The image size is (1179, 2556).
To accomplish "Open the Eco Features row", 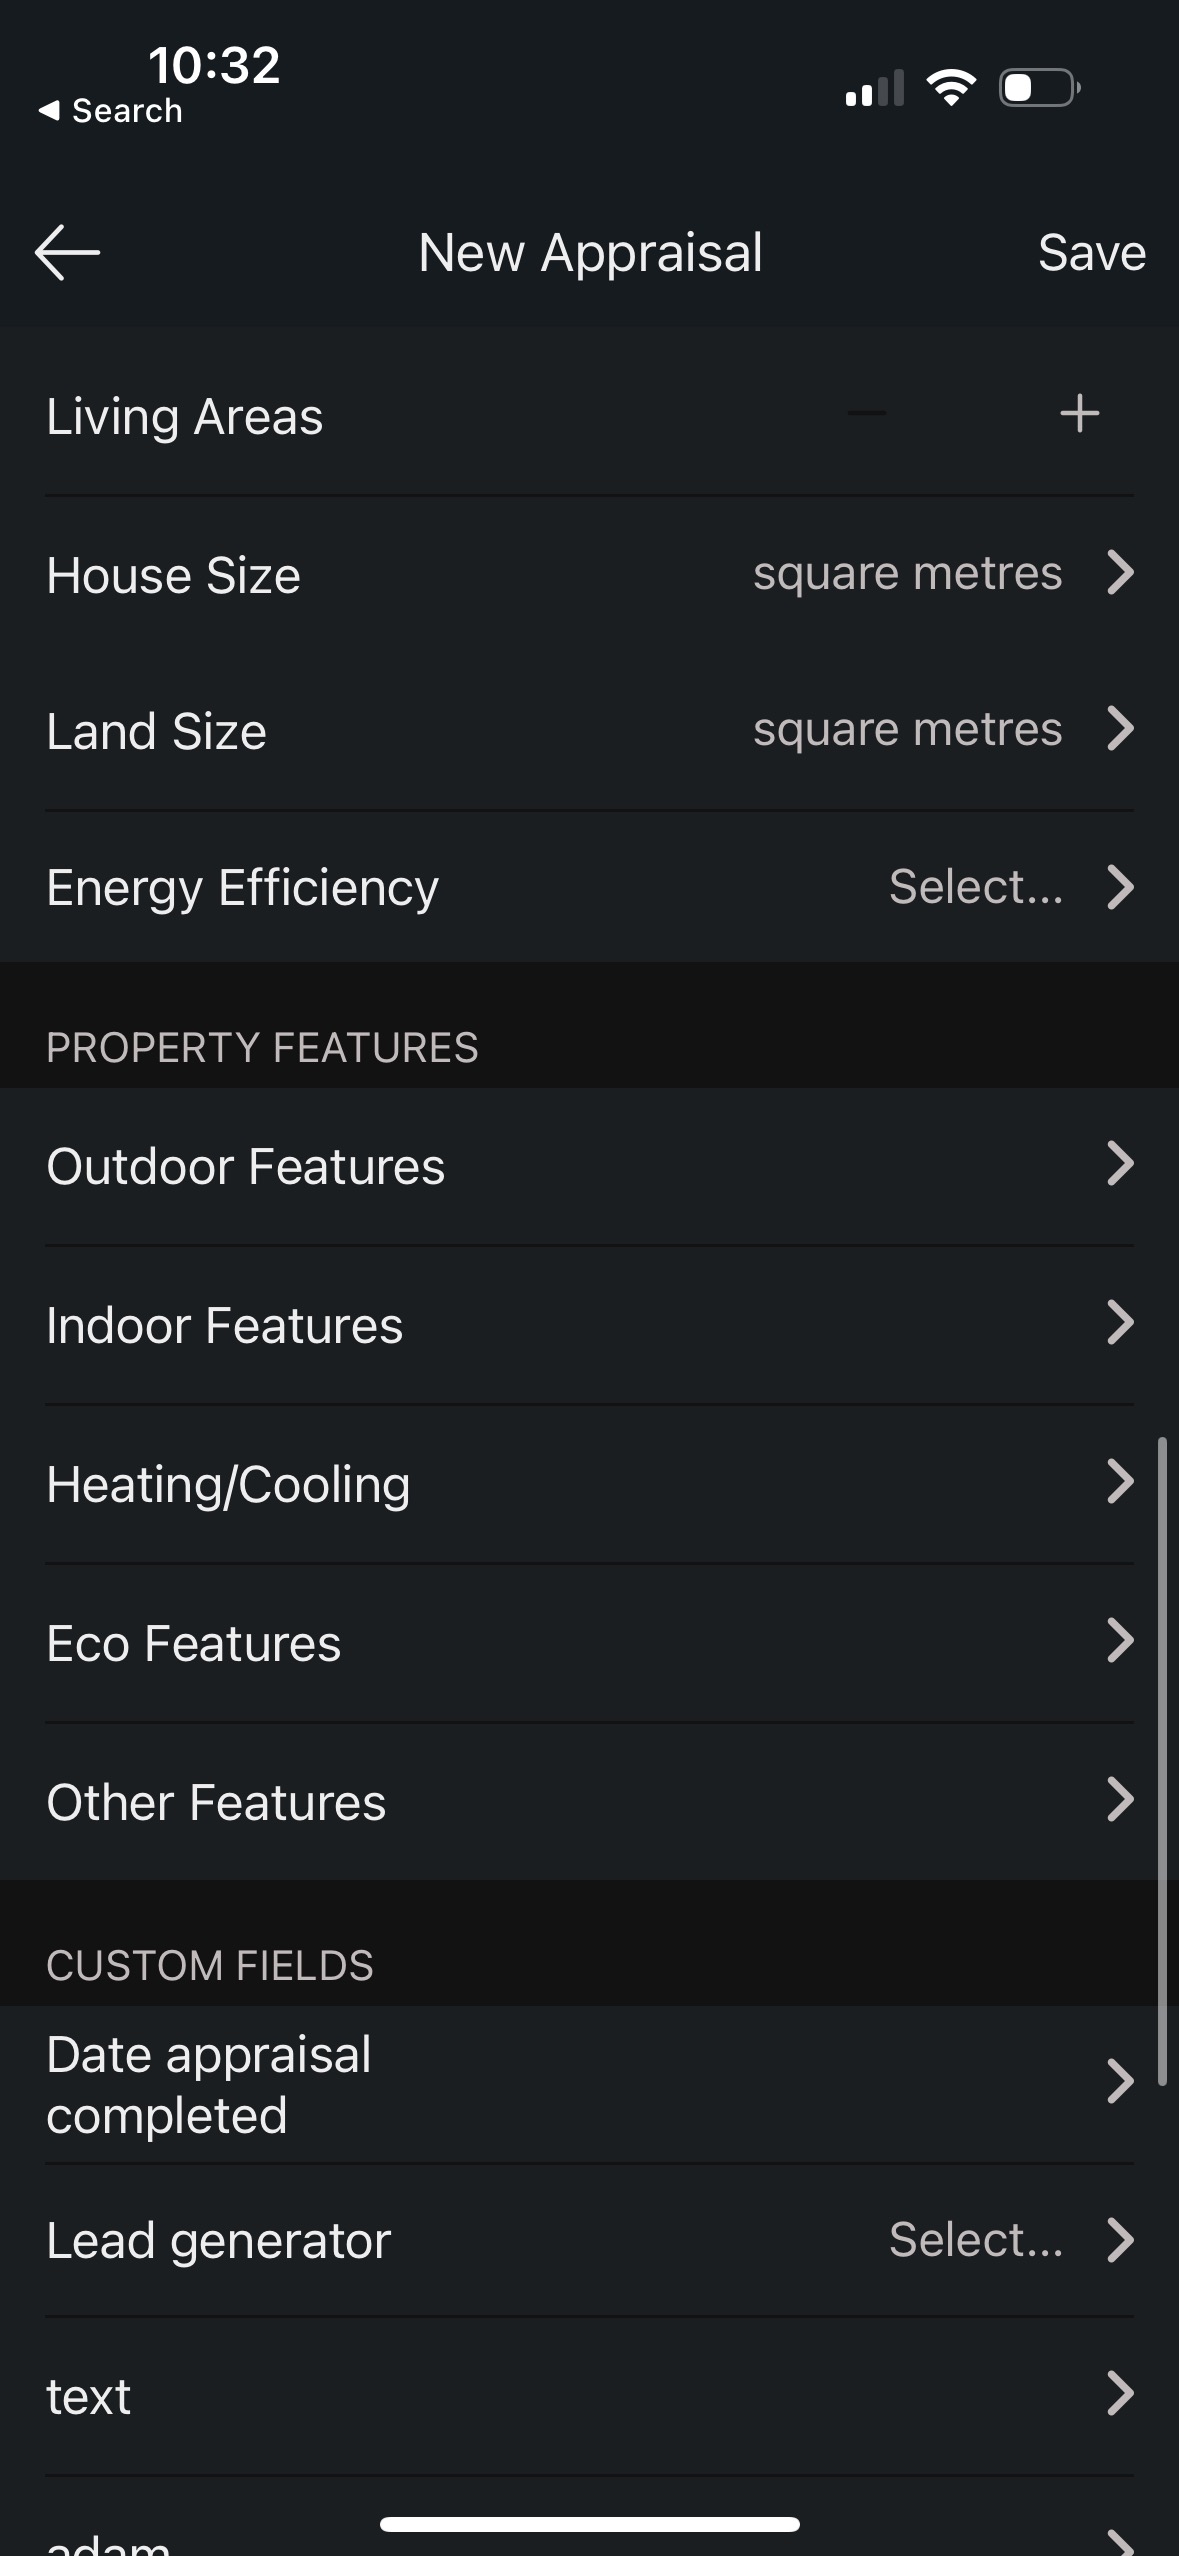I will (x=589, y=1643).
